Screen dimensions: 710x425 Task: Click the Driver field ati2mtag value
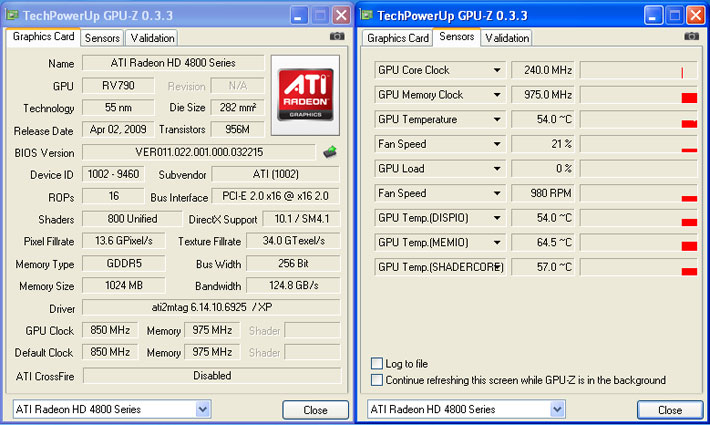(x=211, y=307)
